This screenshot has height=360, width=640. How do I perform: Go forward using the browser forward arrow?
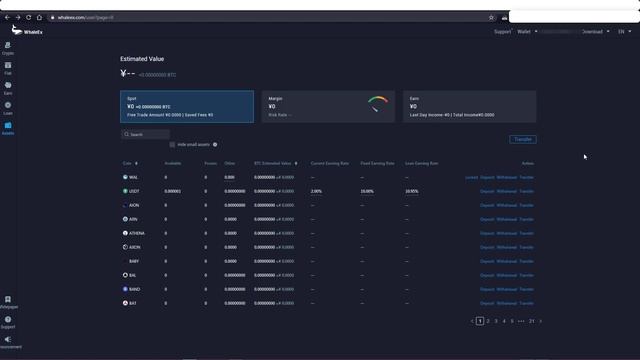coord(18,18)
